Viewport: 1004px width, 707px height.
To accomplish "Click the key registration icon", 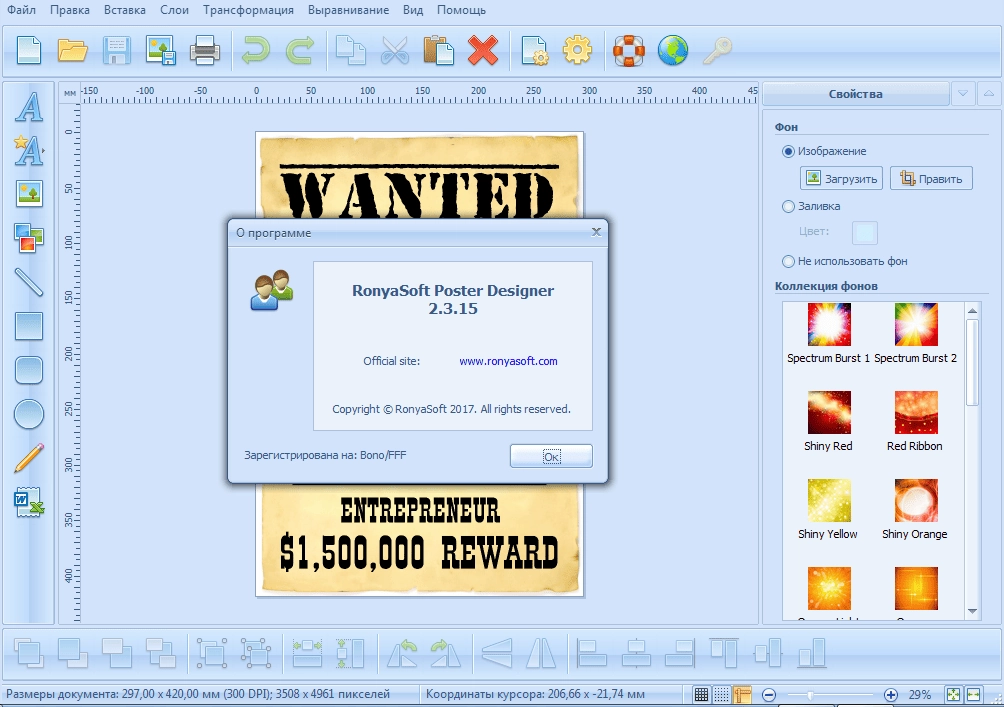I will click(717, 51).
